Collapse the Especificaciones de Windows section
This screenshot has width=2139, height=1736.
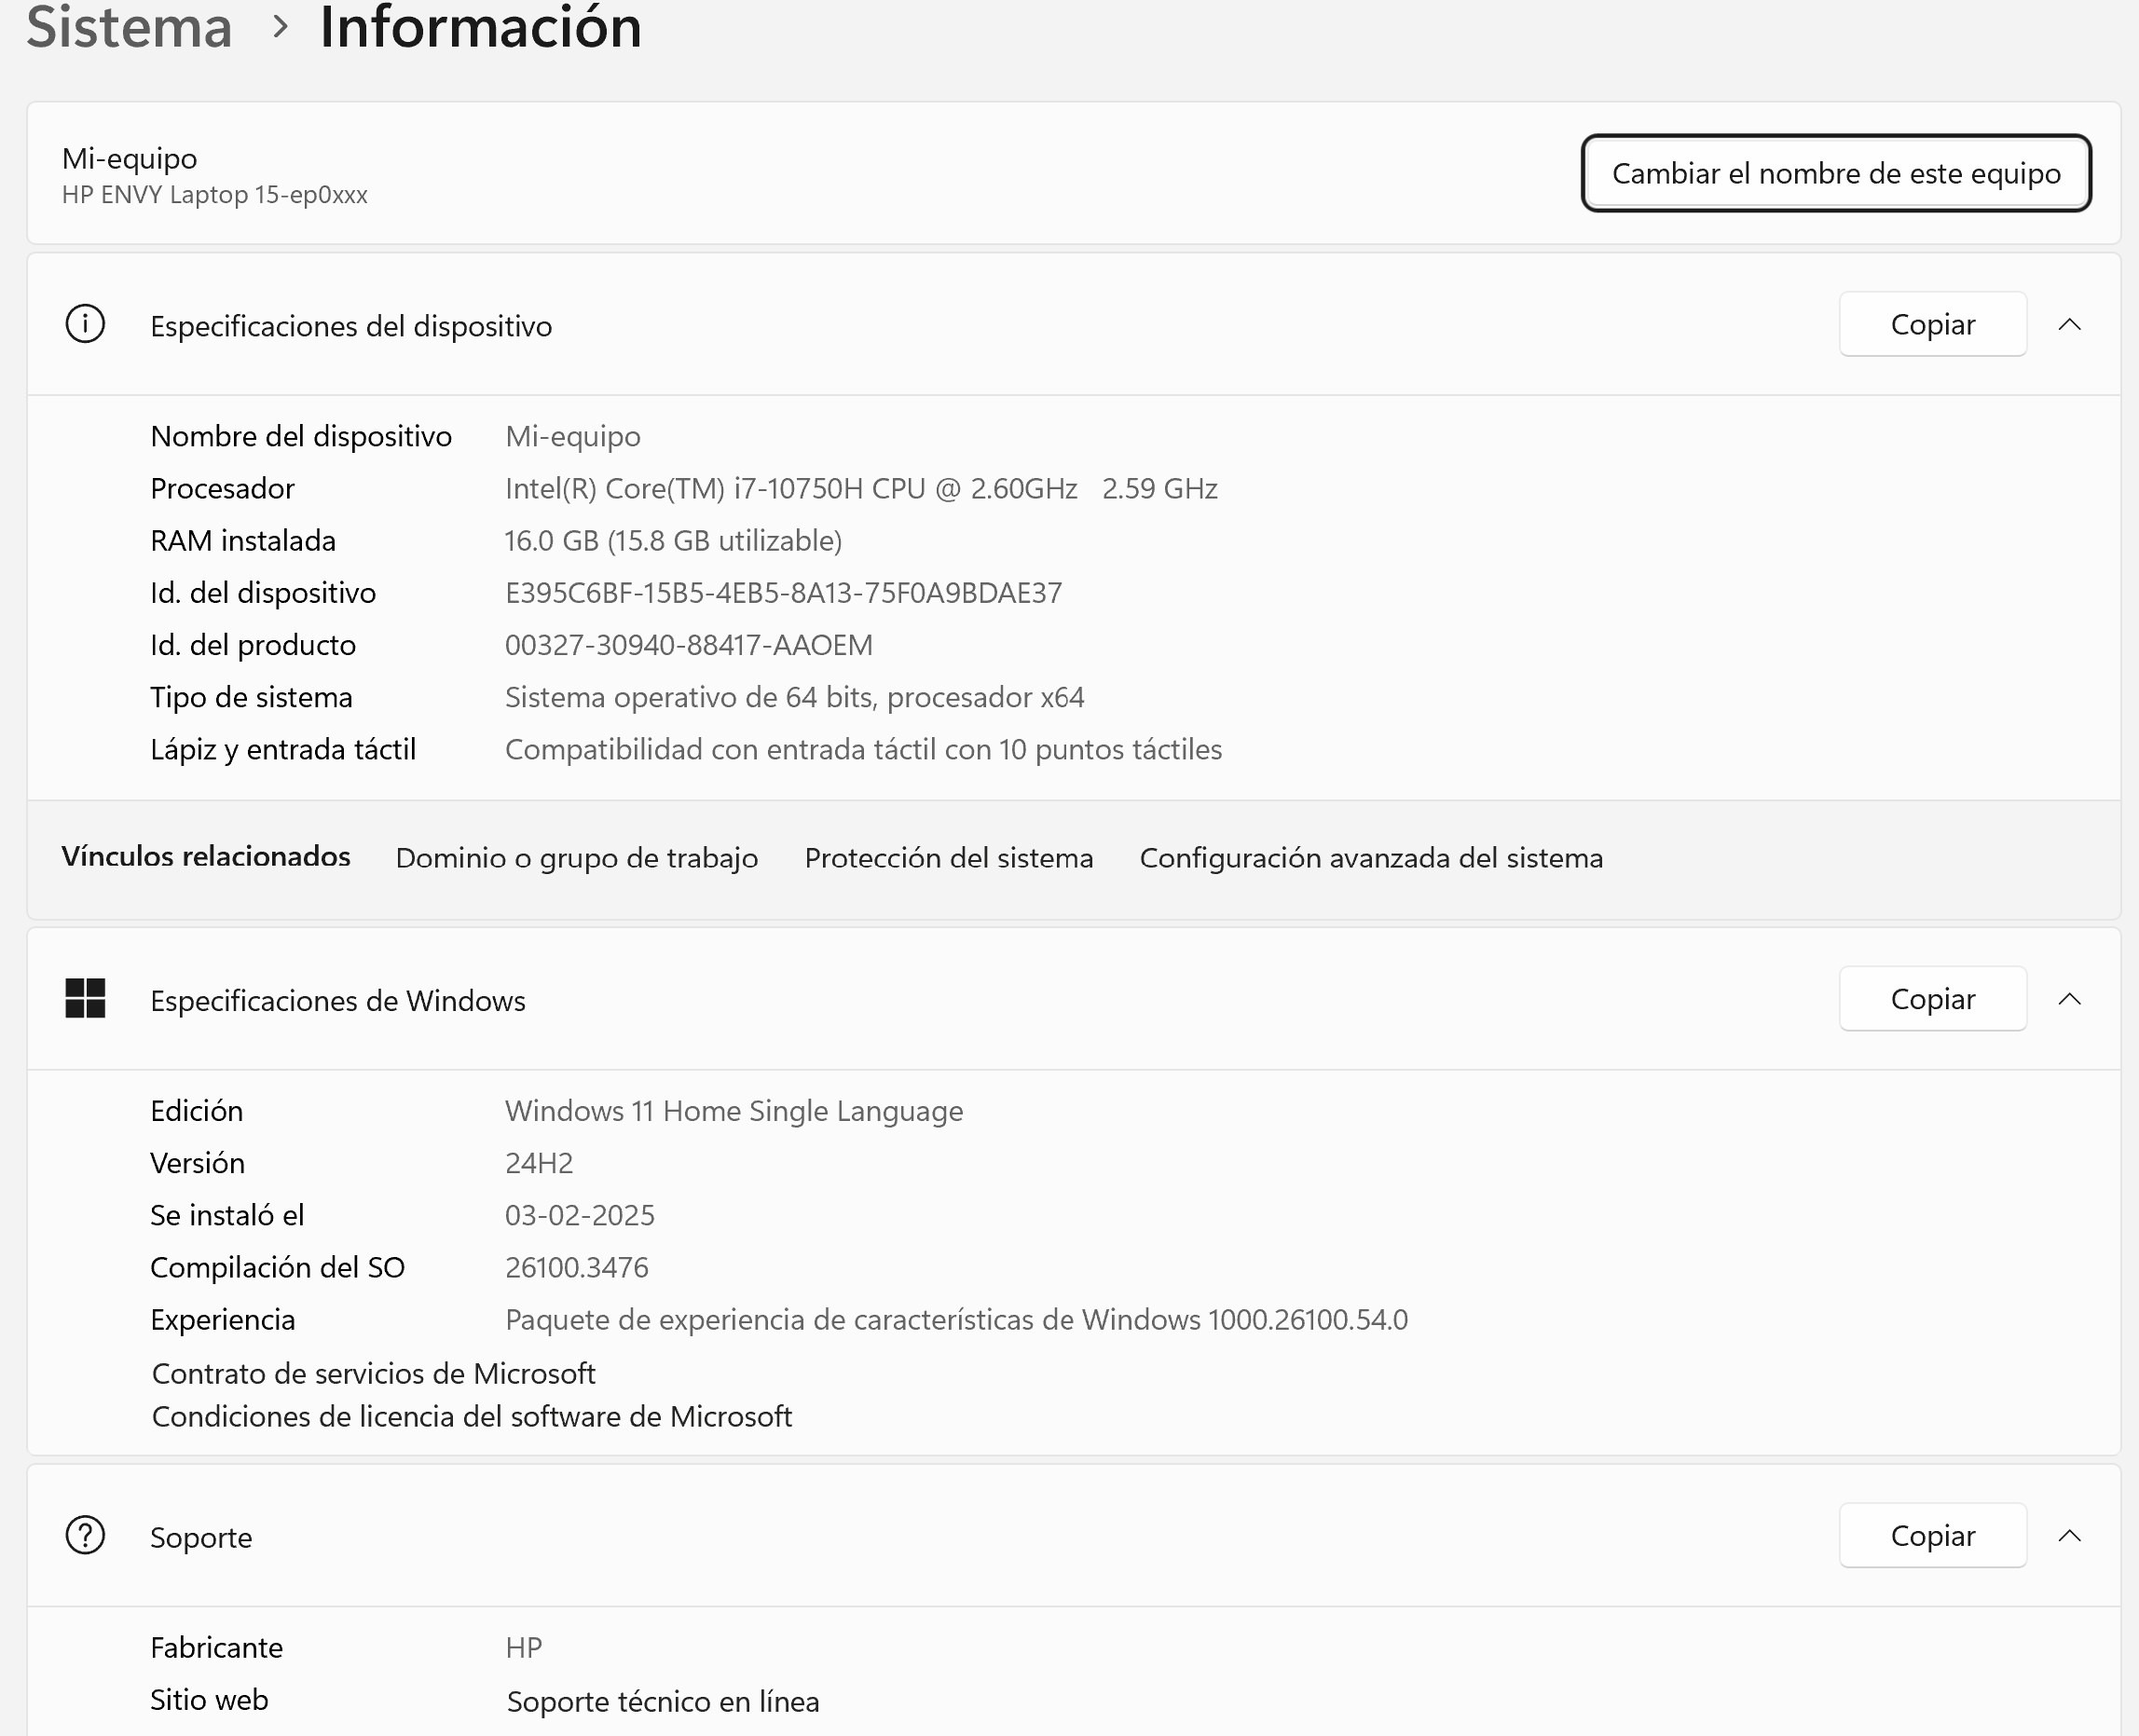[x=2070, y=999]
